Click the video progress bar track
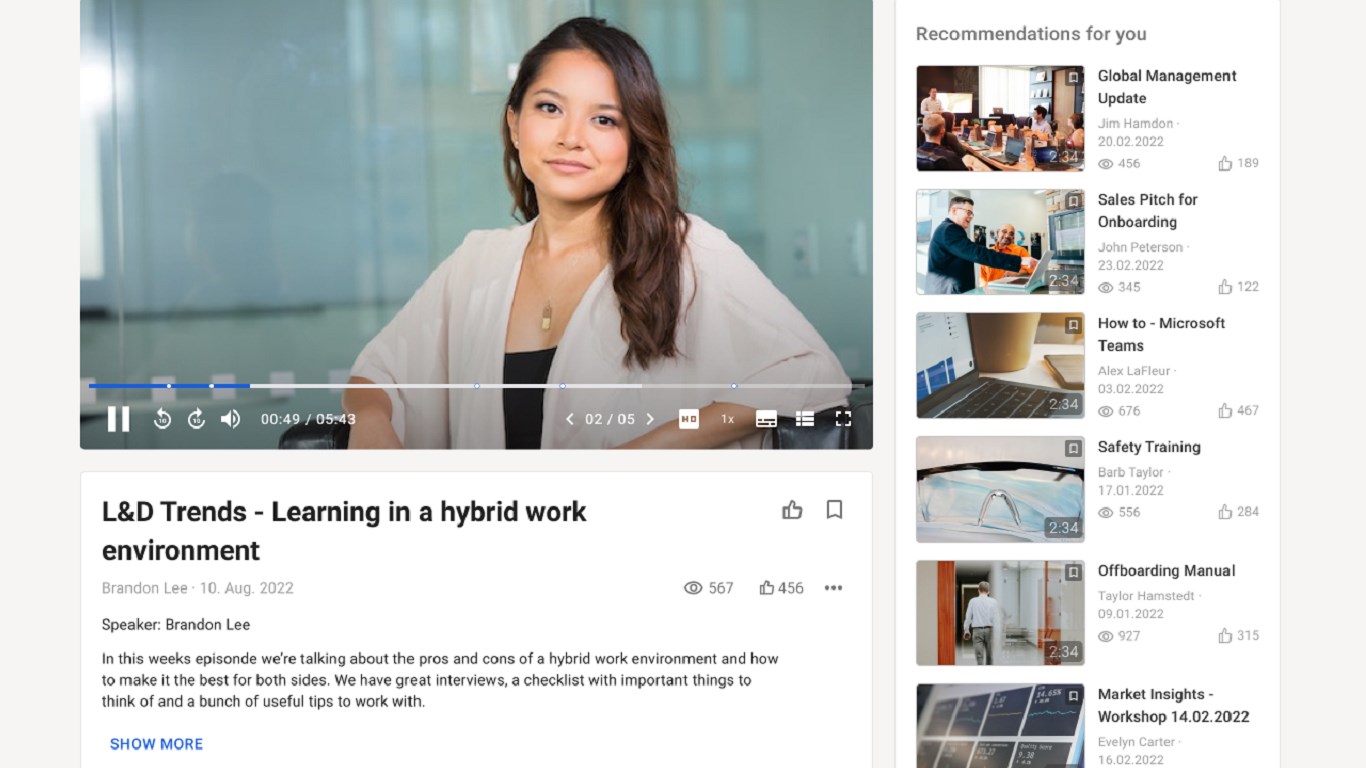This screenshot has width=1366, height=768. point(476,385)
